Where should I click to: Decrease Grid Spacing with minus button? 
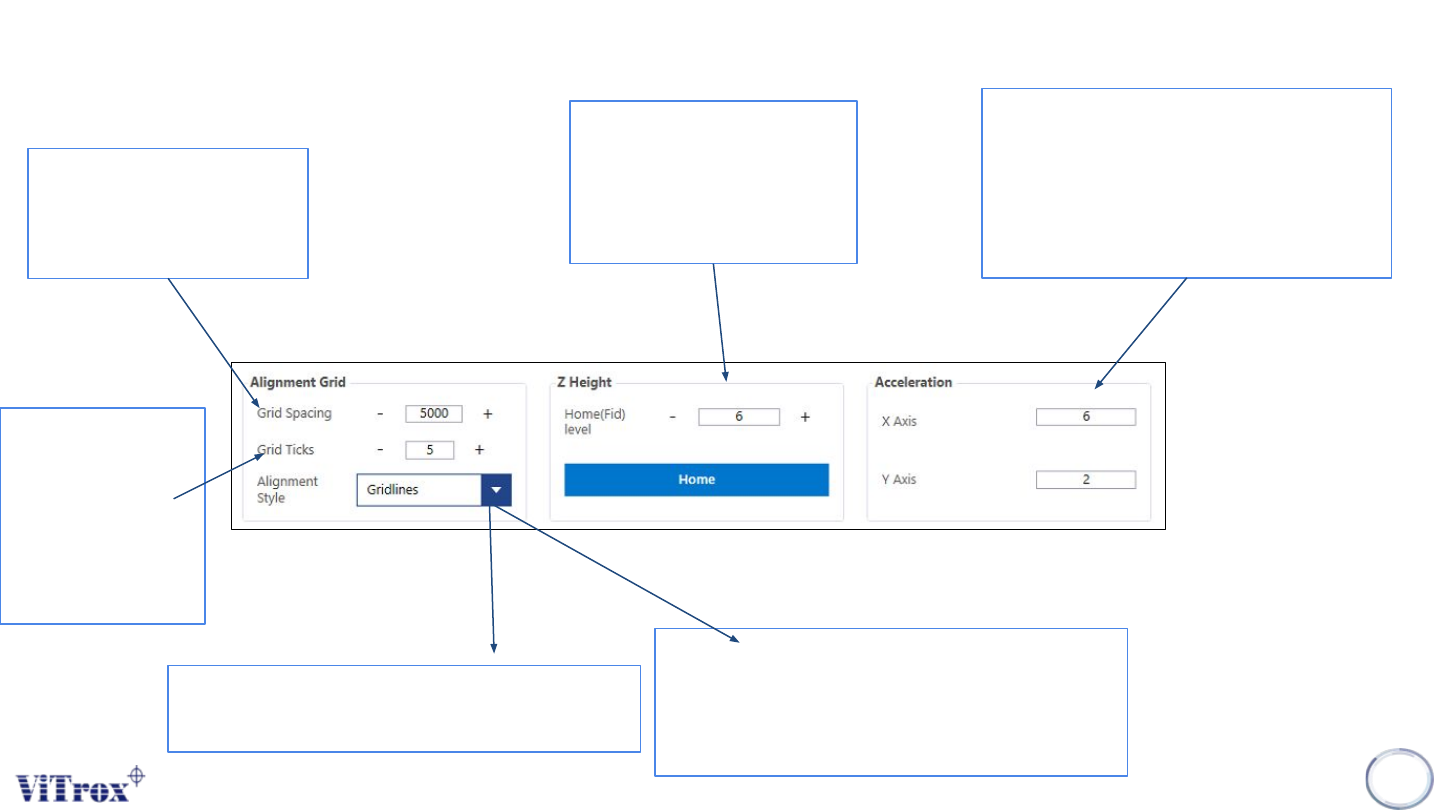[x=380, y=414]
